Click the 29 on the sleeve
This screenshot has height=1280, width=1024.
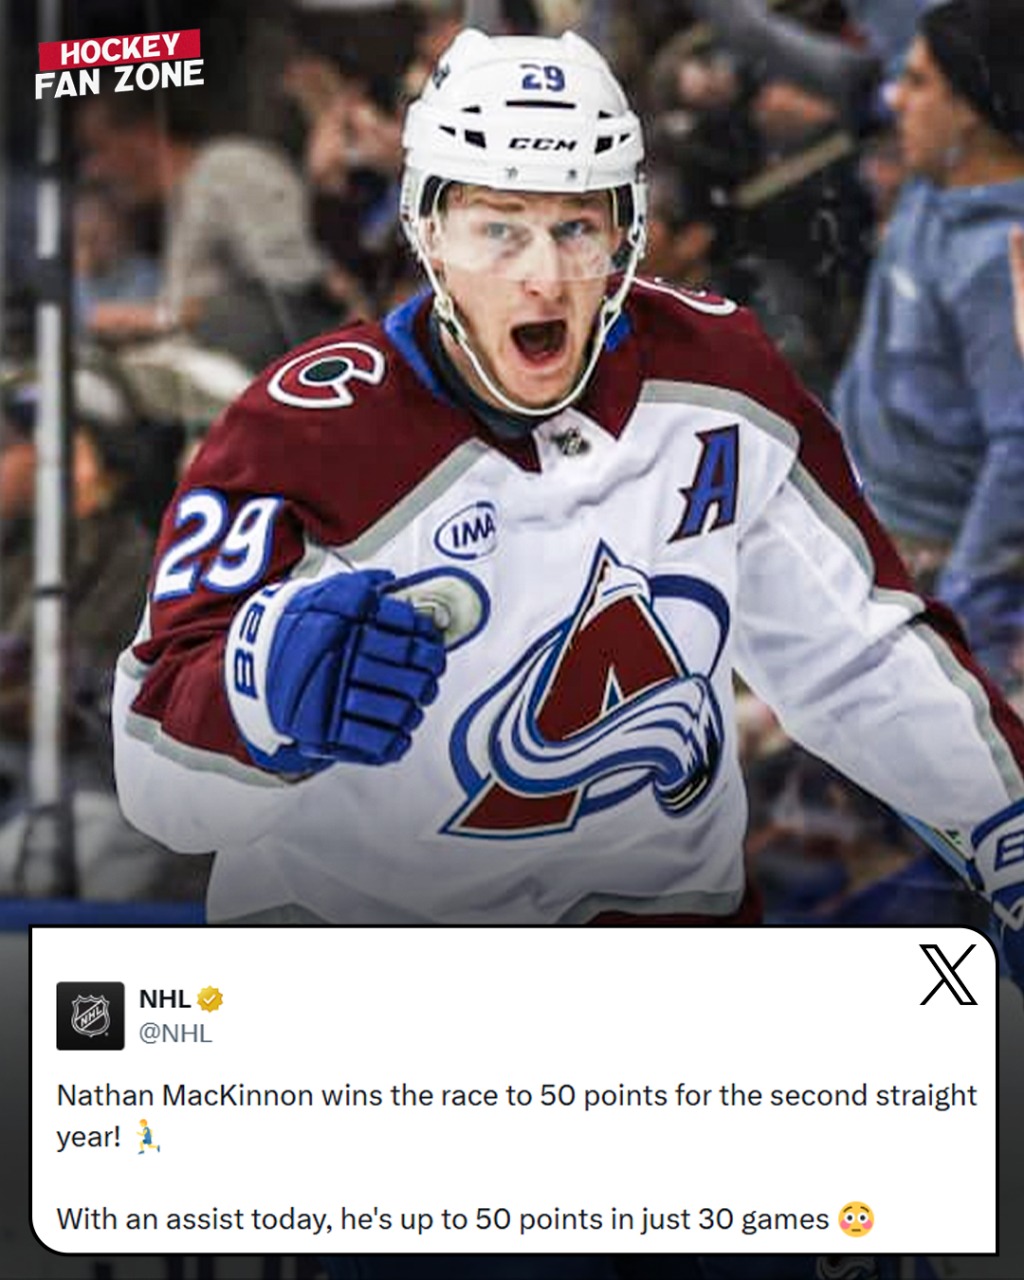218,543
